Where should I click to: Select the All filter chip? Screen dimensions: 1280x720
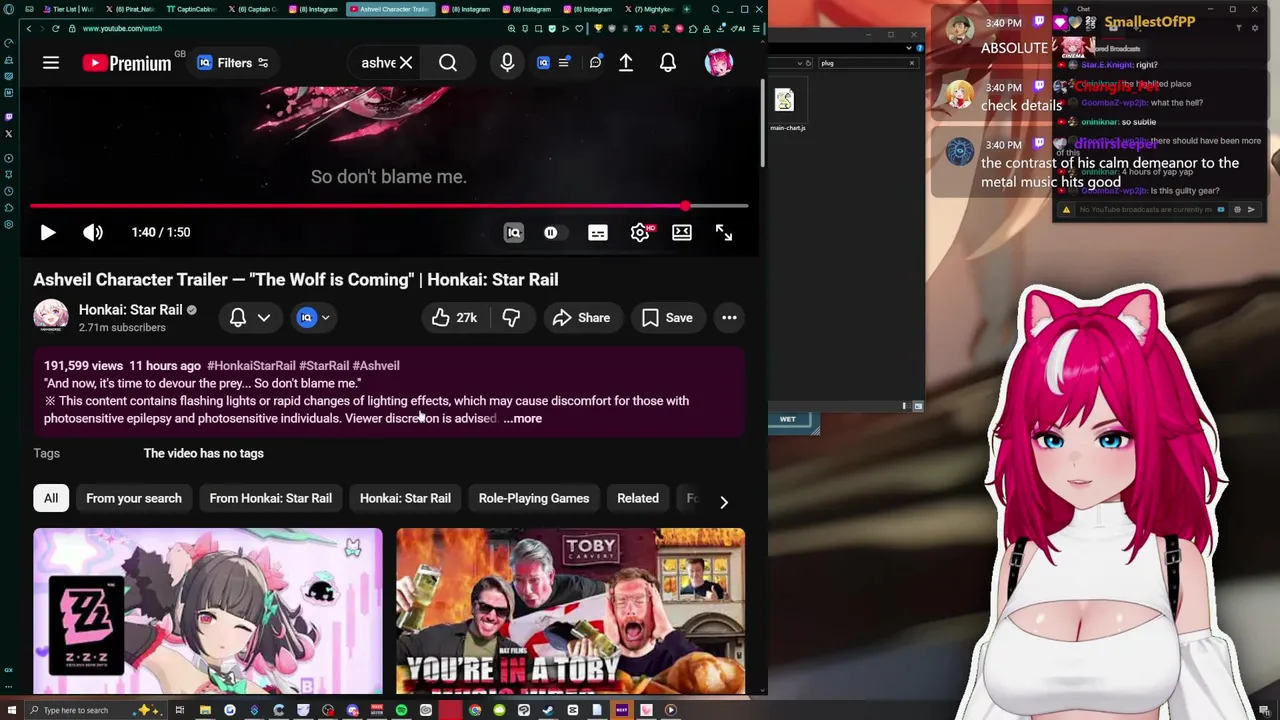point(51,498)
